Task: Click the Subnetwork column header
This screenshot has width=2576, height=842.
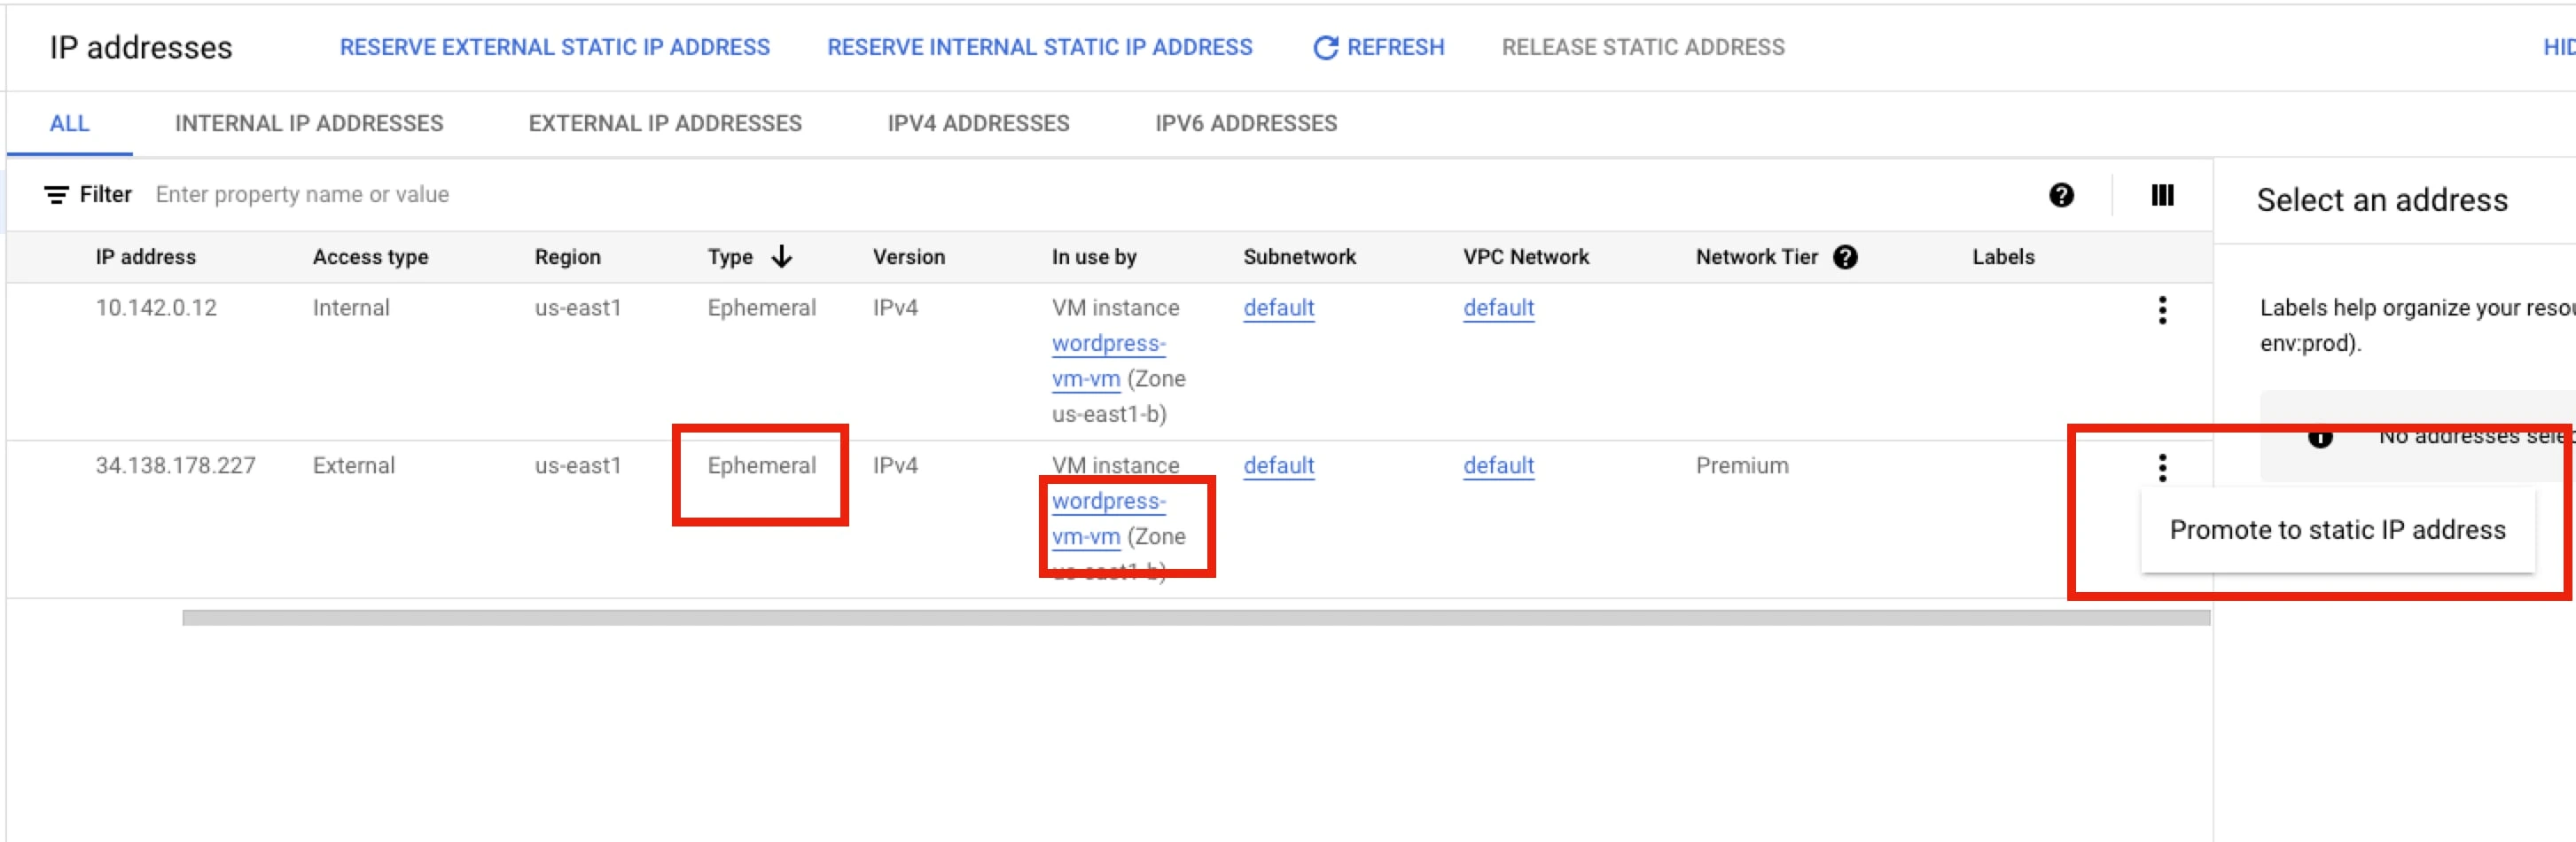Action: [x=1299, y=257]
